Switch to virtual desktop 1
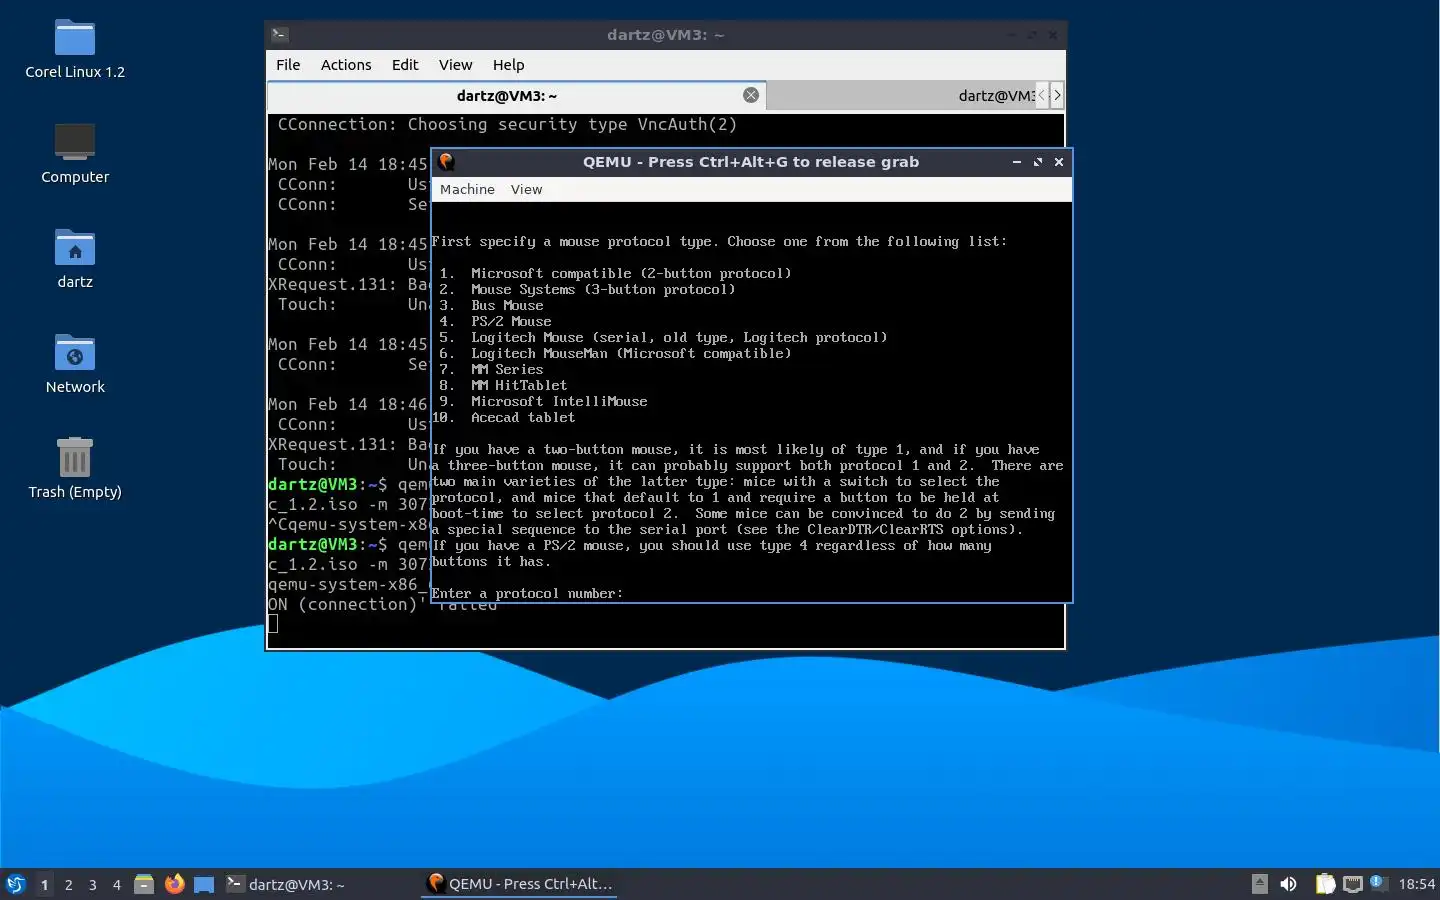The height and width of the screenshot is (900, 1440). (x=44, y=885)
